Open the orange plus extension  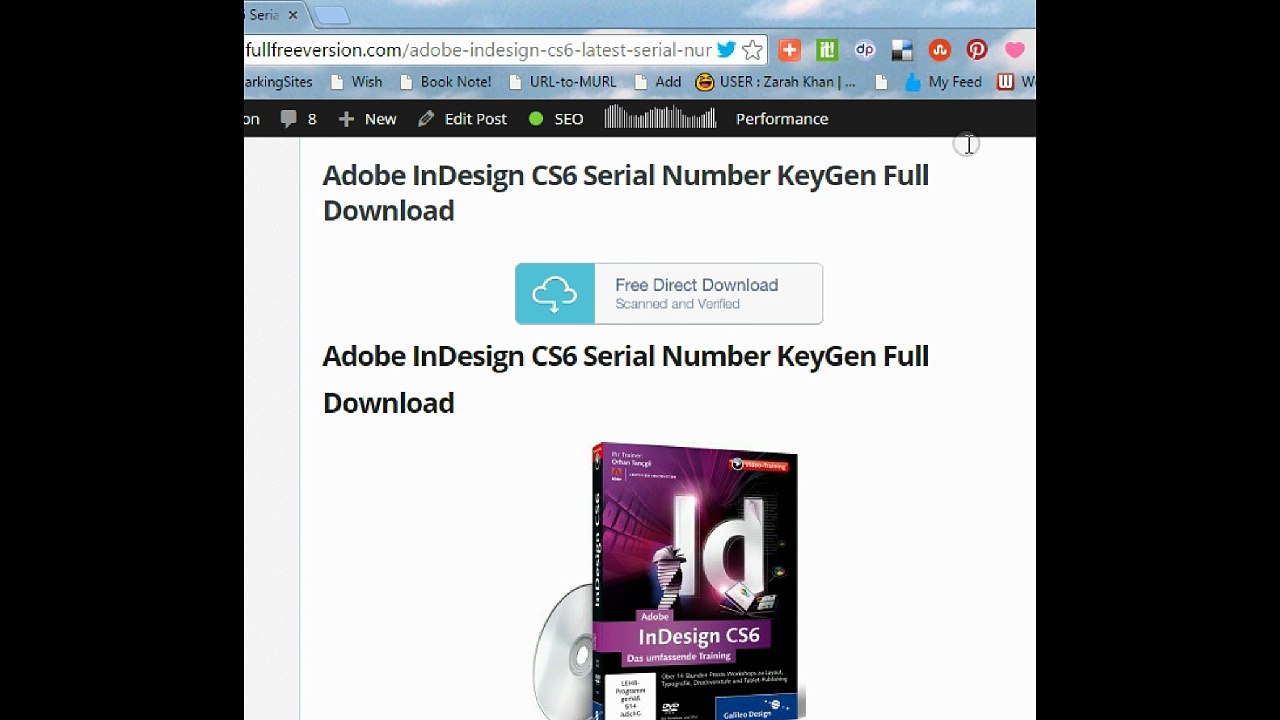pos(789,50)
